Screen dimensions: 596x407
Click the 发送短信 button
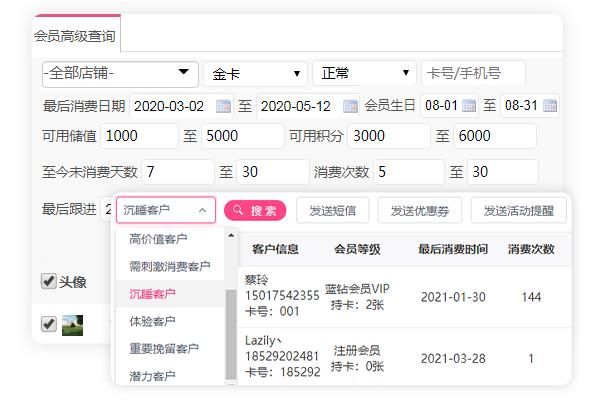tap(333, 210)
